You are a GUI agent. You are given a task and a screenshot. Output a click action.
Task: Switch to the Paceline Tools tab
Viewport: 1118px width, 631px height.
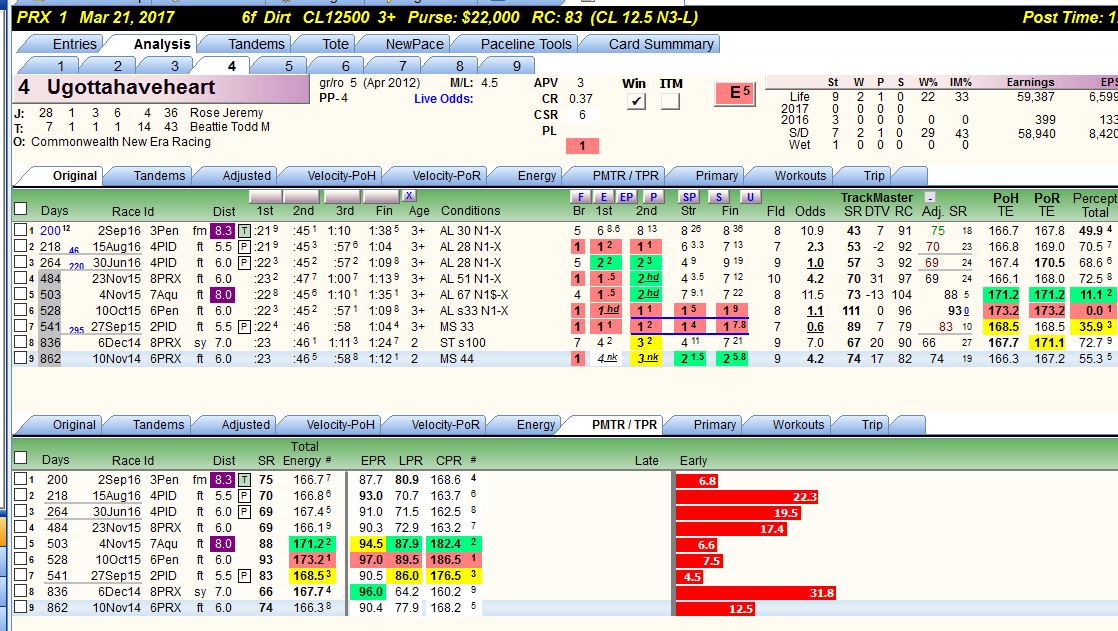526,44
